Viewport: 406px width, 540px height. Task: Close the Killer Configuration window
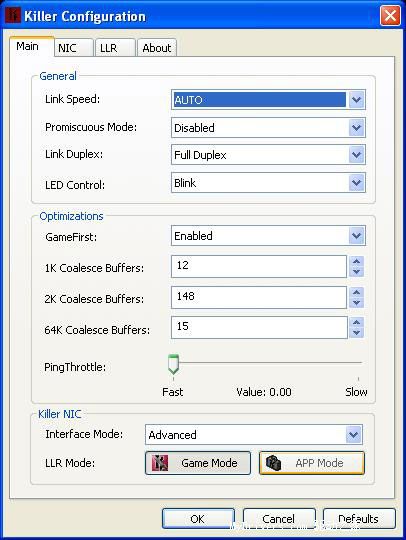point(390,15)
